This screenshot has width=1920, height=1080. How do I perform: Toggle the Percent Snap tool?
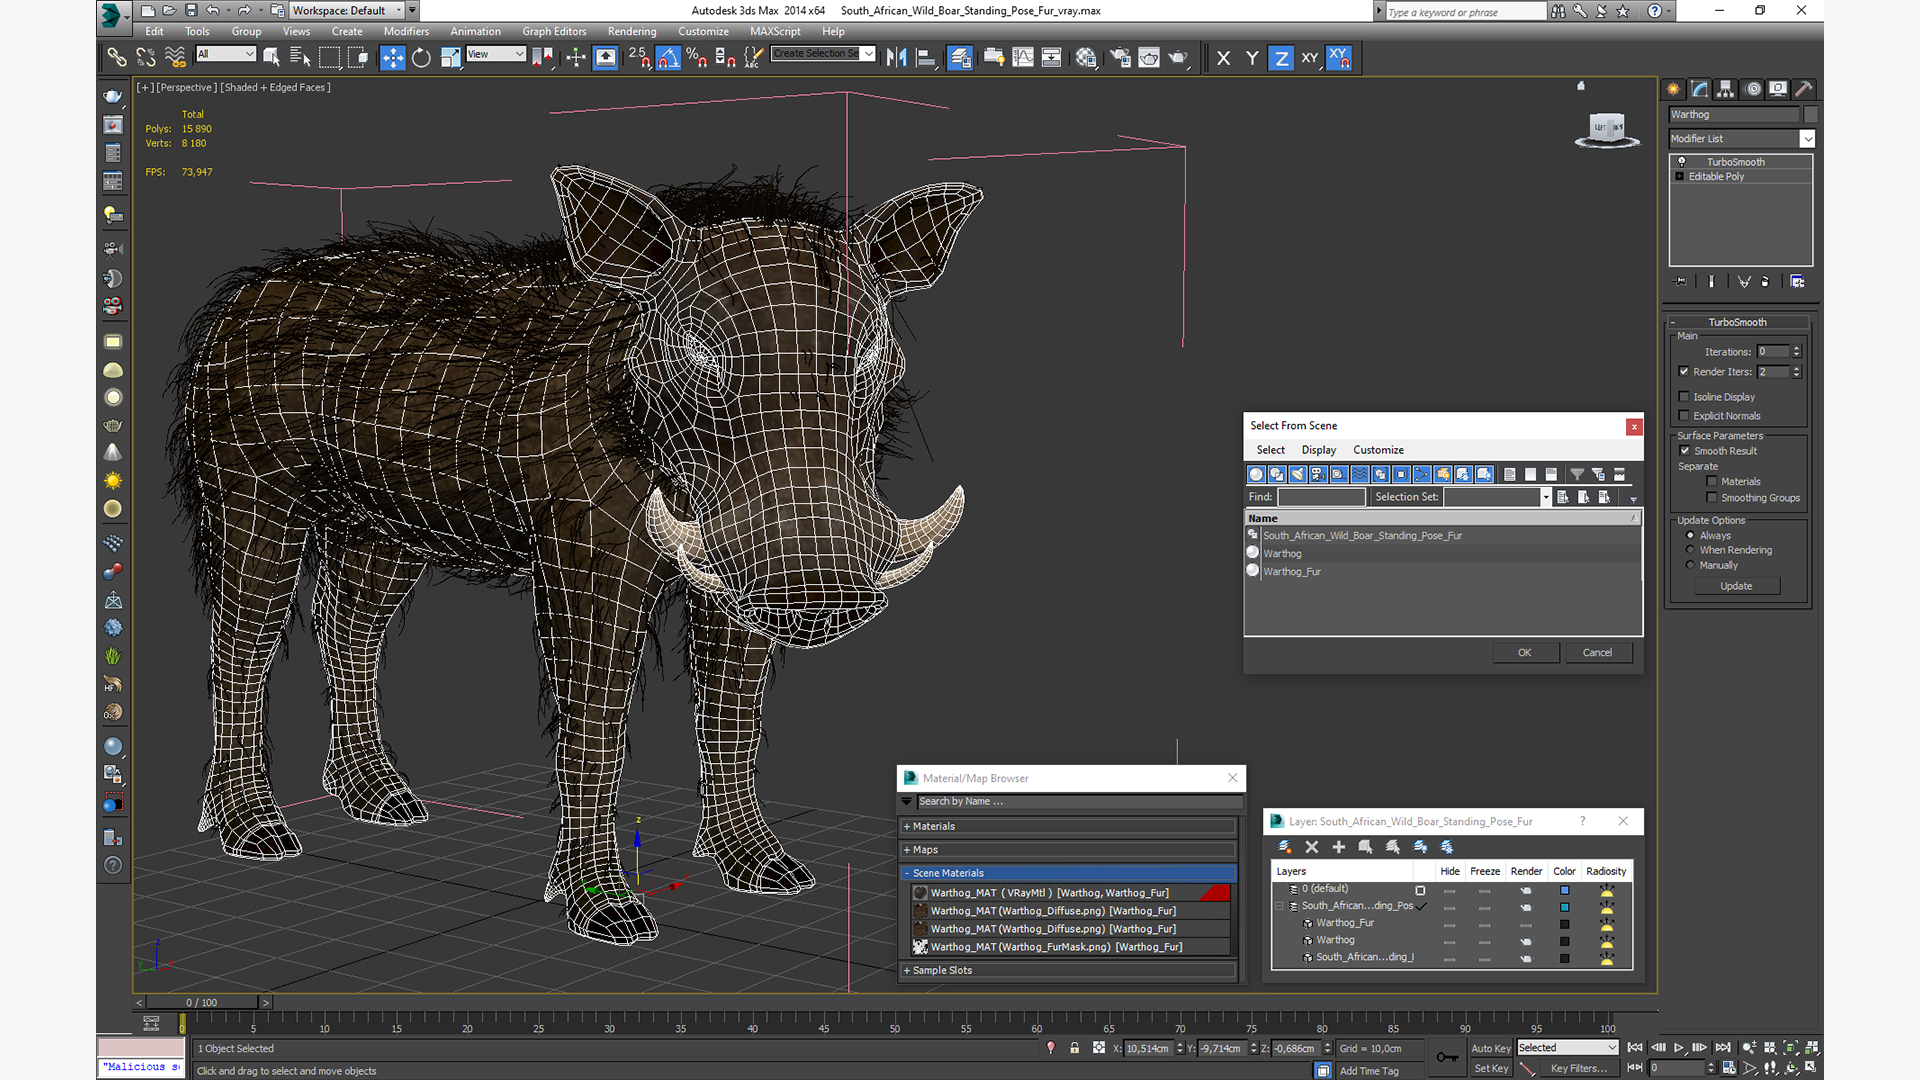point(697,57)
